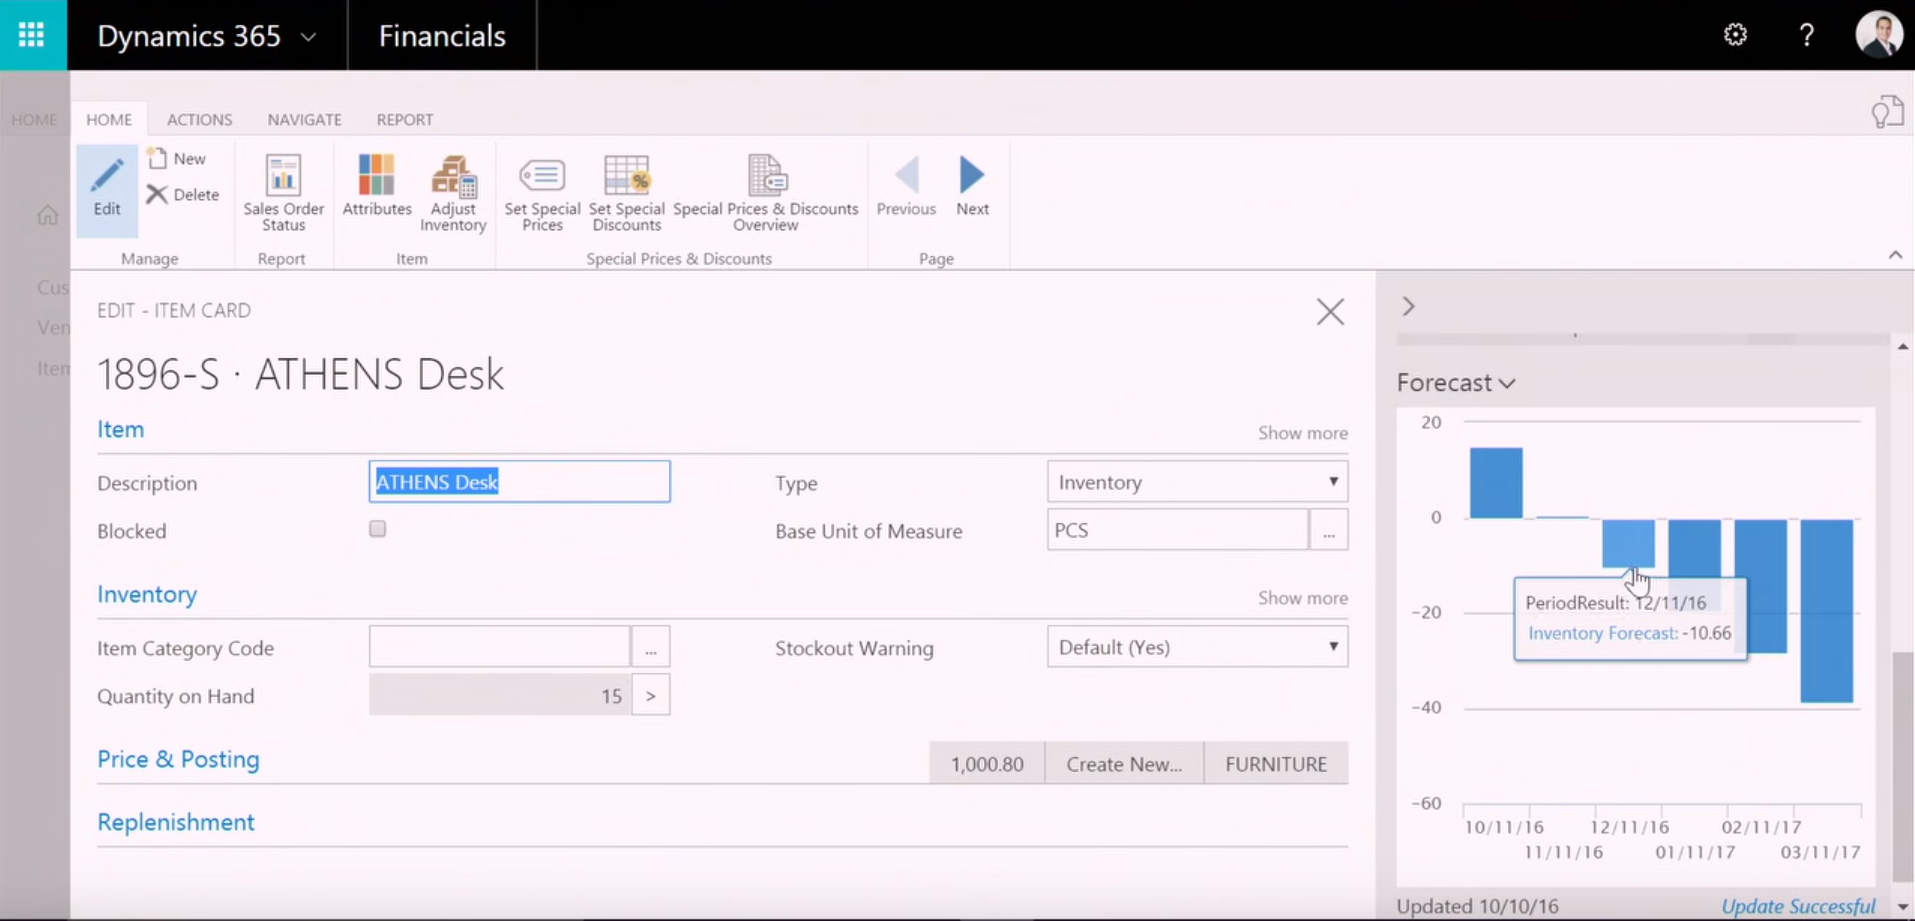Image resolution: width=1915 pixels, height=921 pixels.
Task: Click the Item Category Code field
Action: coord(499,647)
